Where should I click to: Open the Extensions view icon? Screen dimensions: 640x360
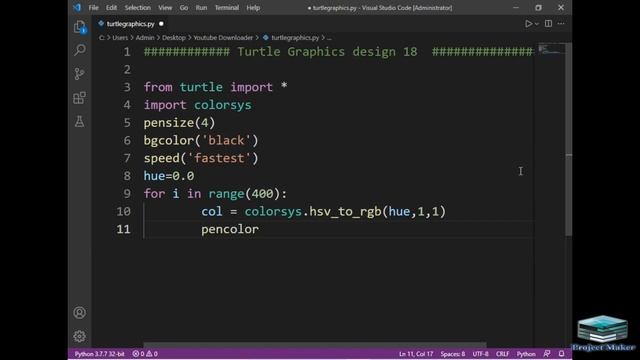(x=80, y=98)
